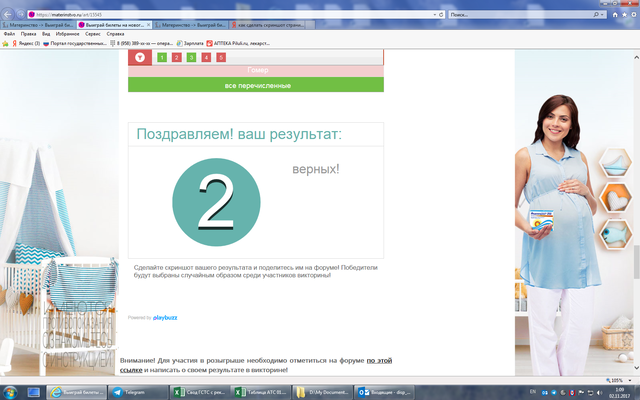Open Excel Свод ГСТС taskbar item

(x=199, y=392)
